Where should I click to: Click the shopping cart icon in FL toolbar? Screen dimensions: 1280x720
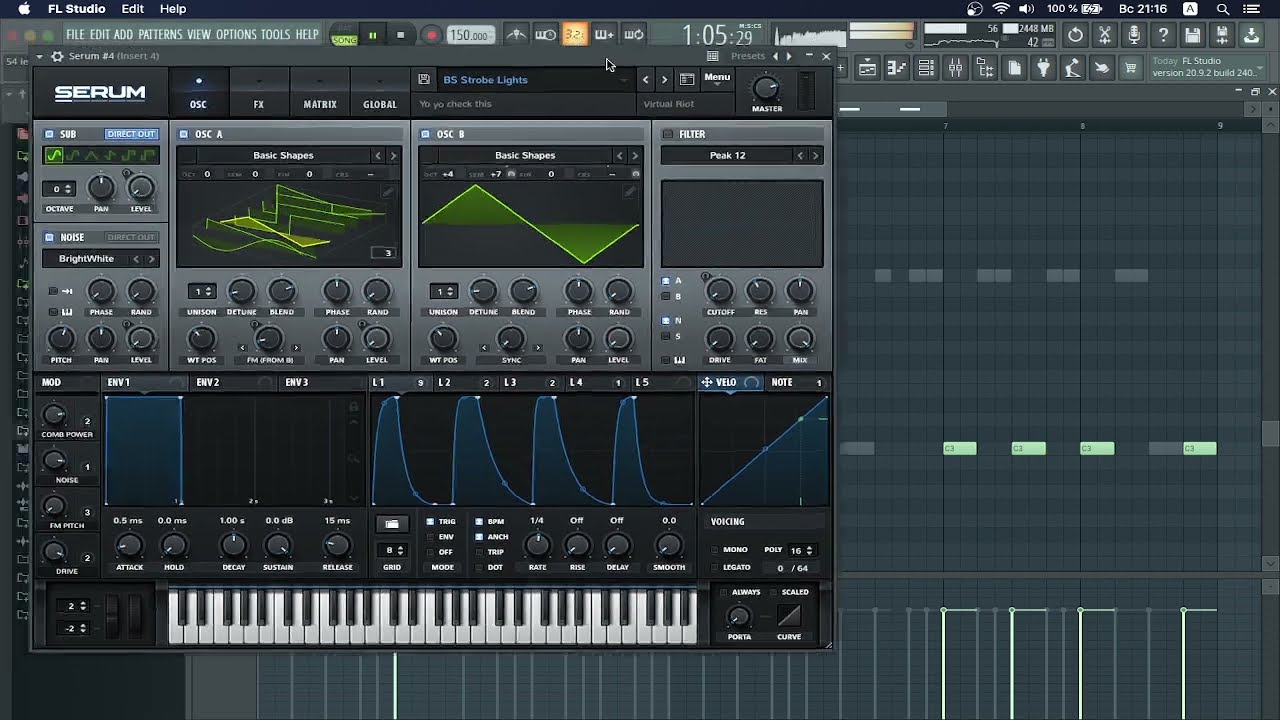pyautogui.click(x=1131, y=68)
